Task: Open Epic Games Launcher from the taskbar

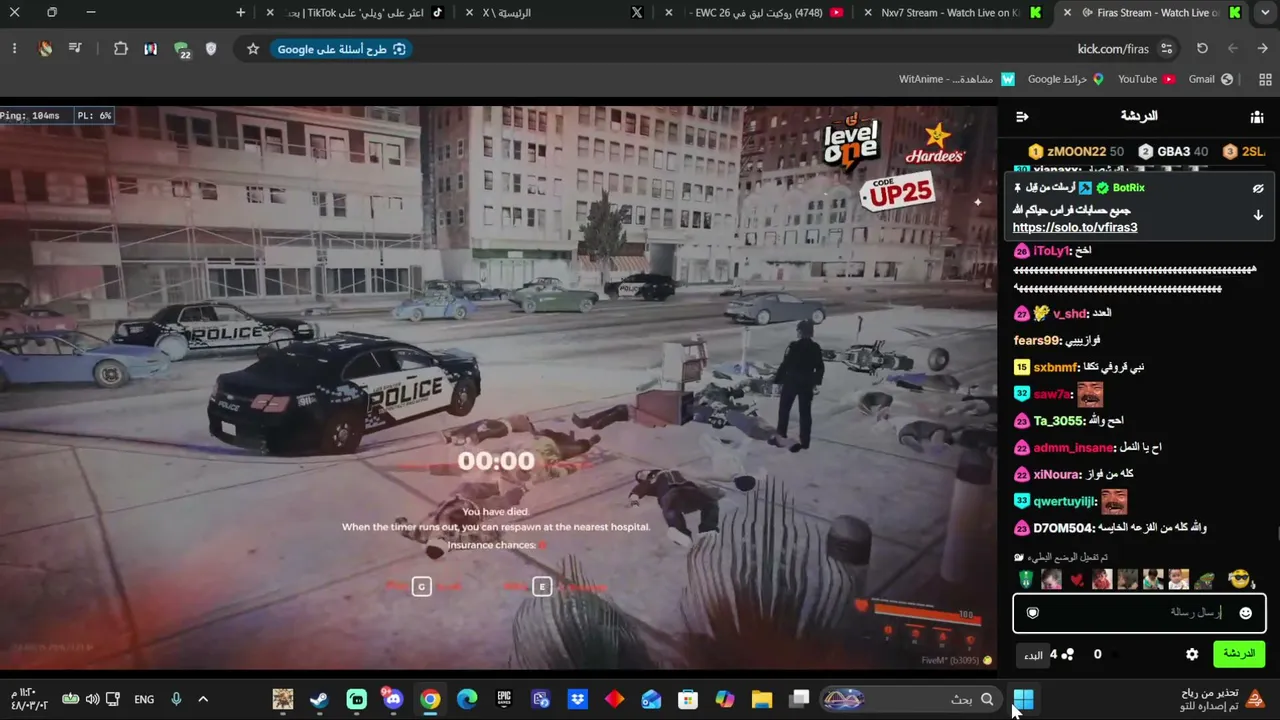Action: (x=504, y=699)
